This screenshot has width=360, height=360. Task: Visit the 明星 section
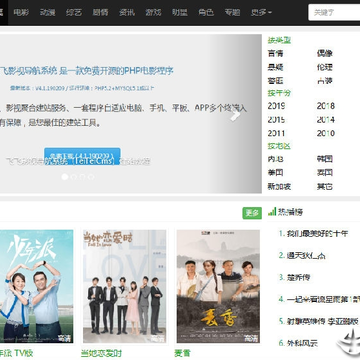(x=180, y=13)
